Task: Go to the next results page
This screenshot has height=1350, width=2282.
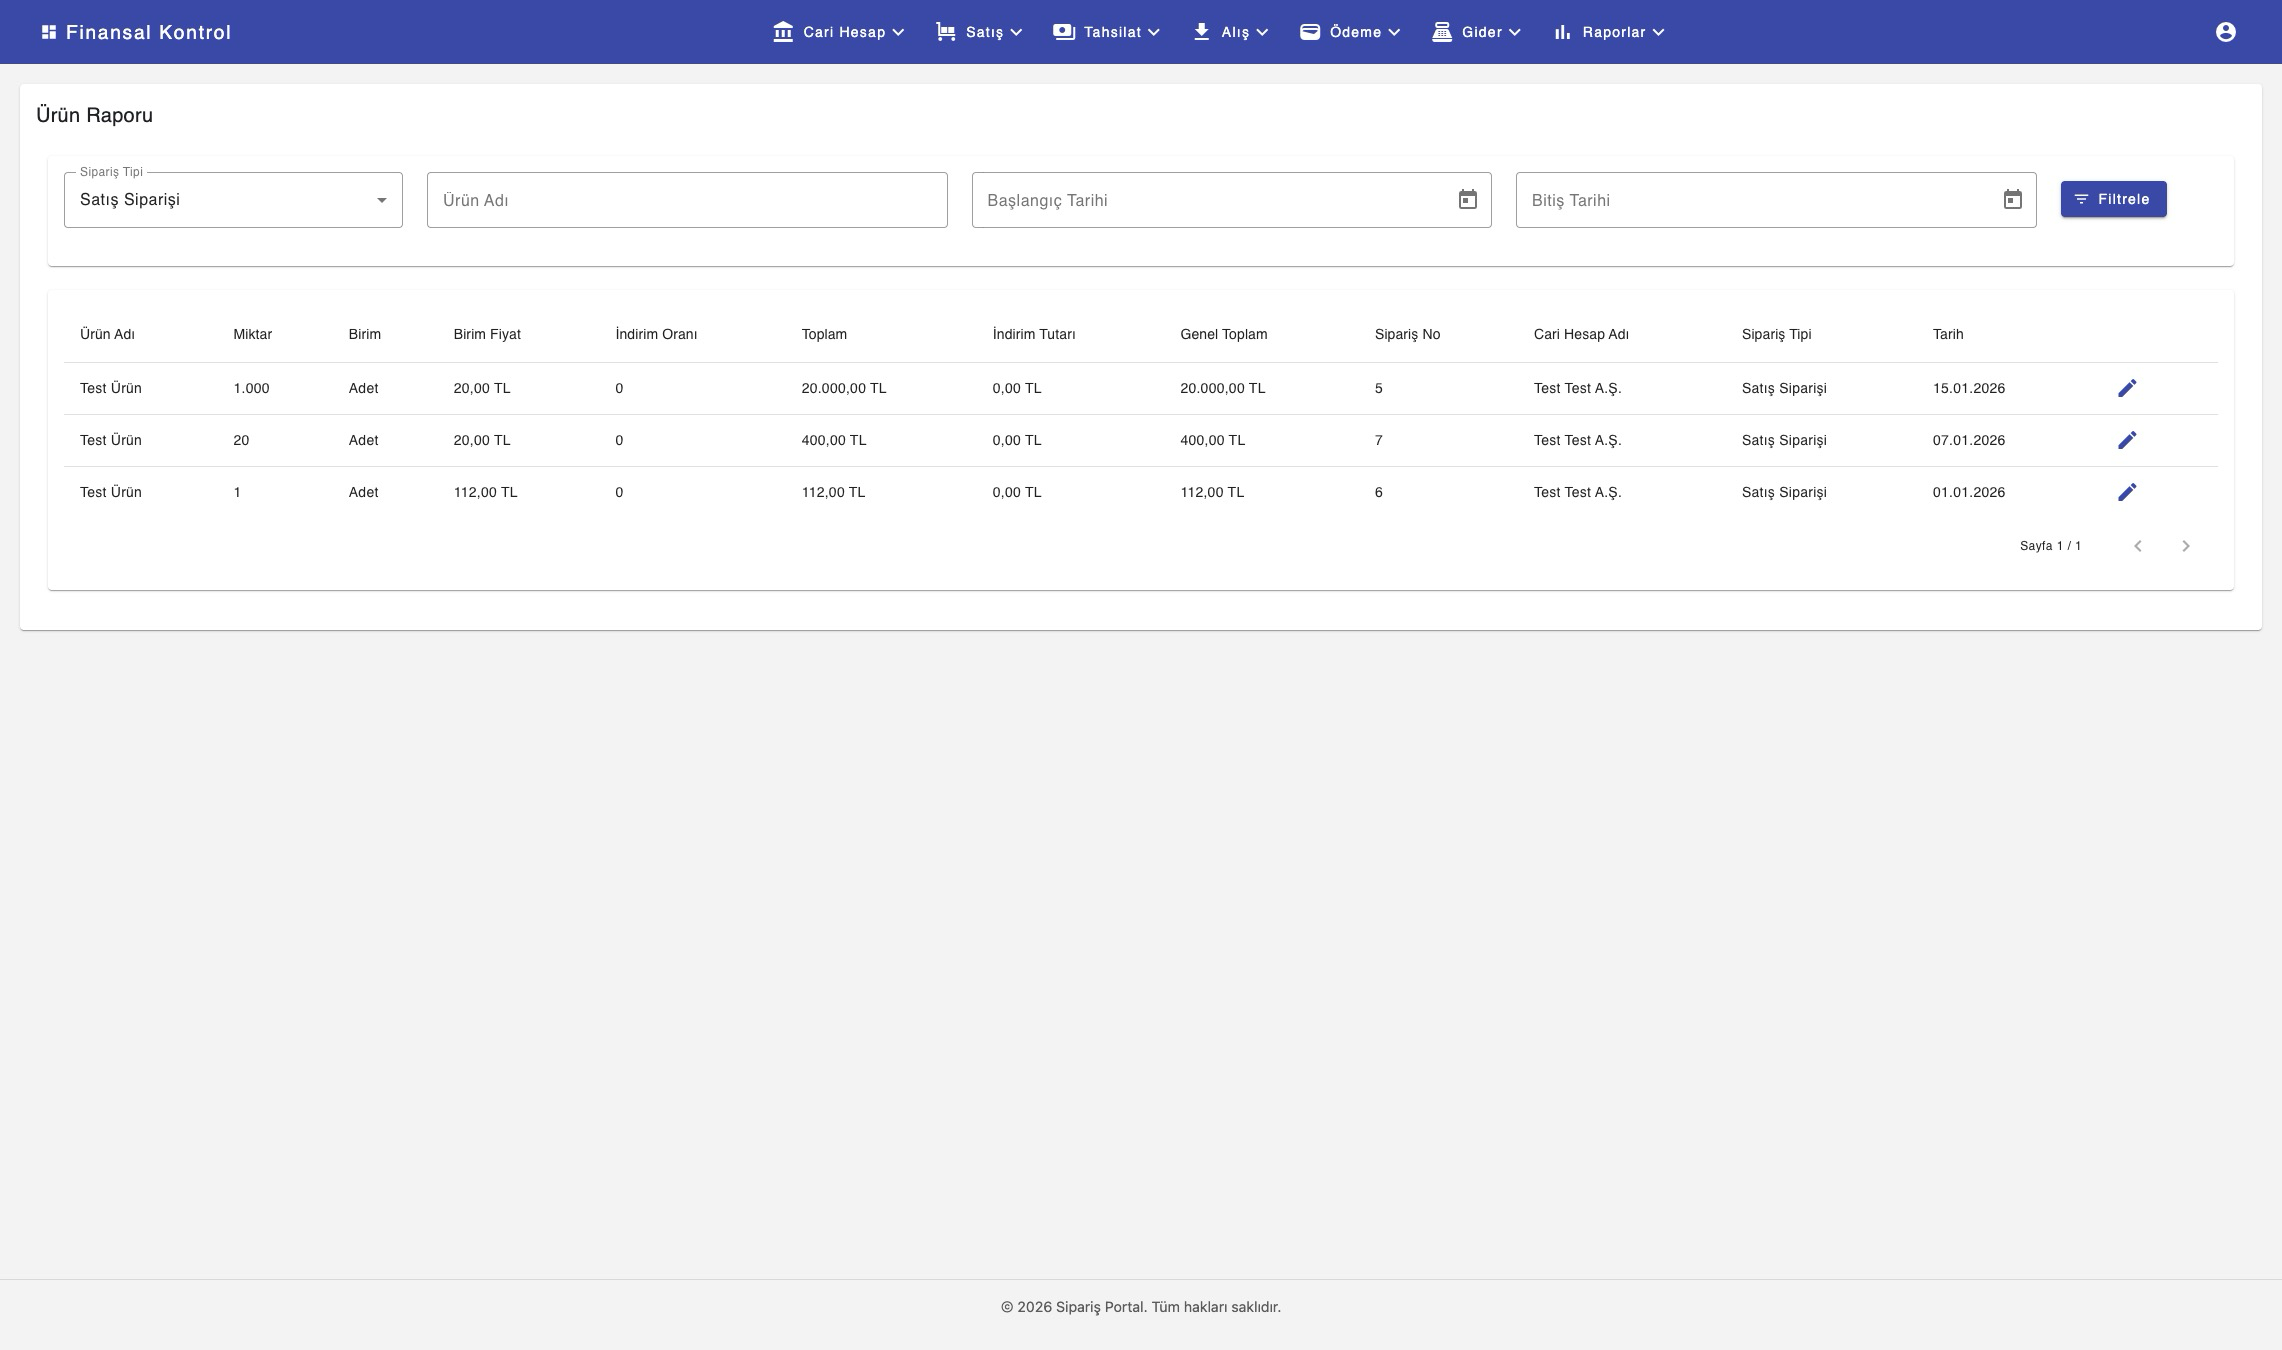Action: [x=2185, y=546]
